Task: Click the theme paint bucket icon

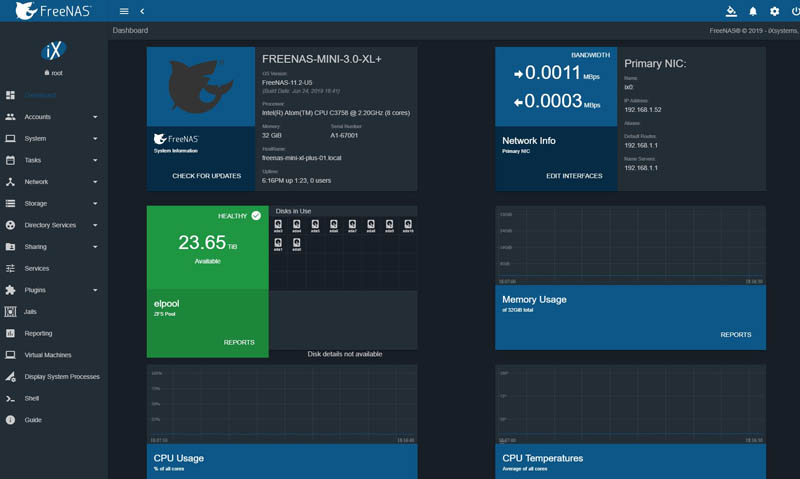Action: (731, 11)
